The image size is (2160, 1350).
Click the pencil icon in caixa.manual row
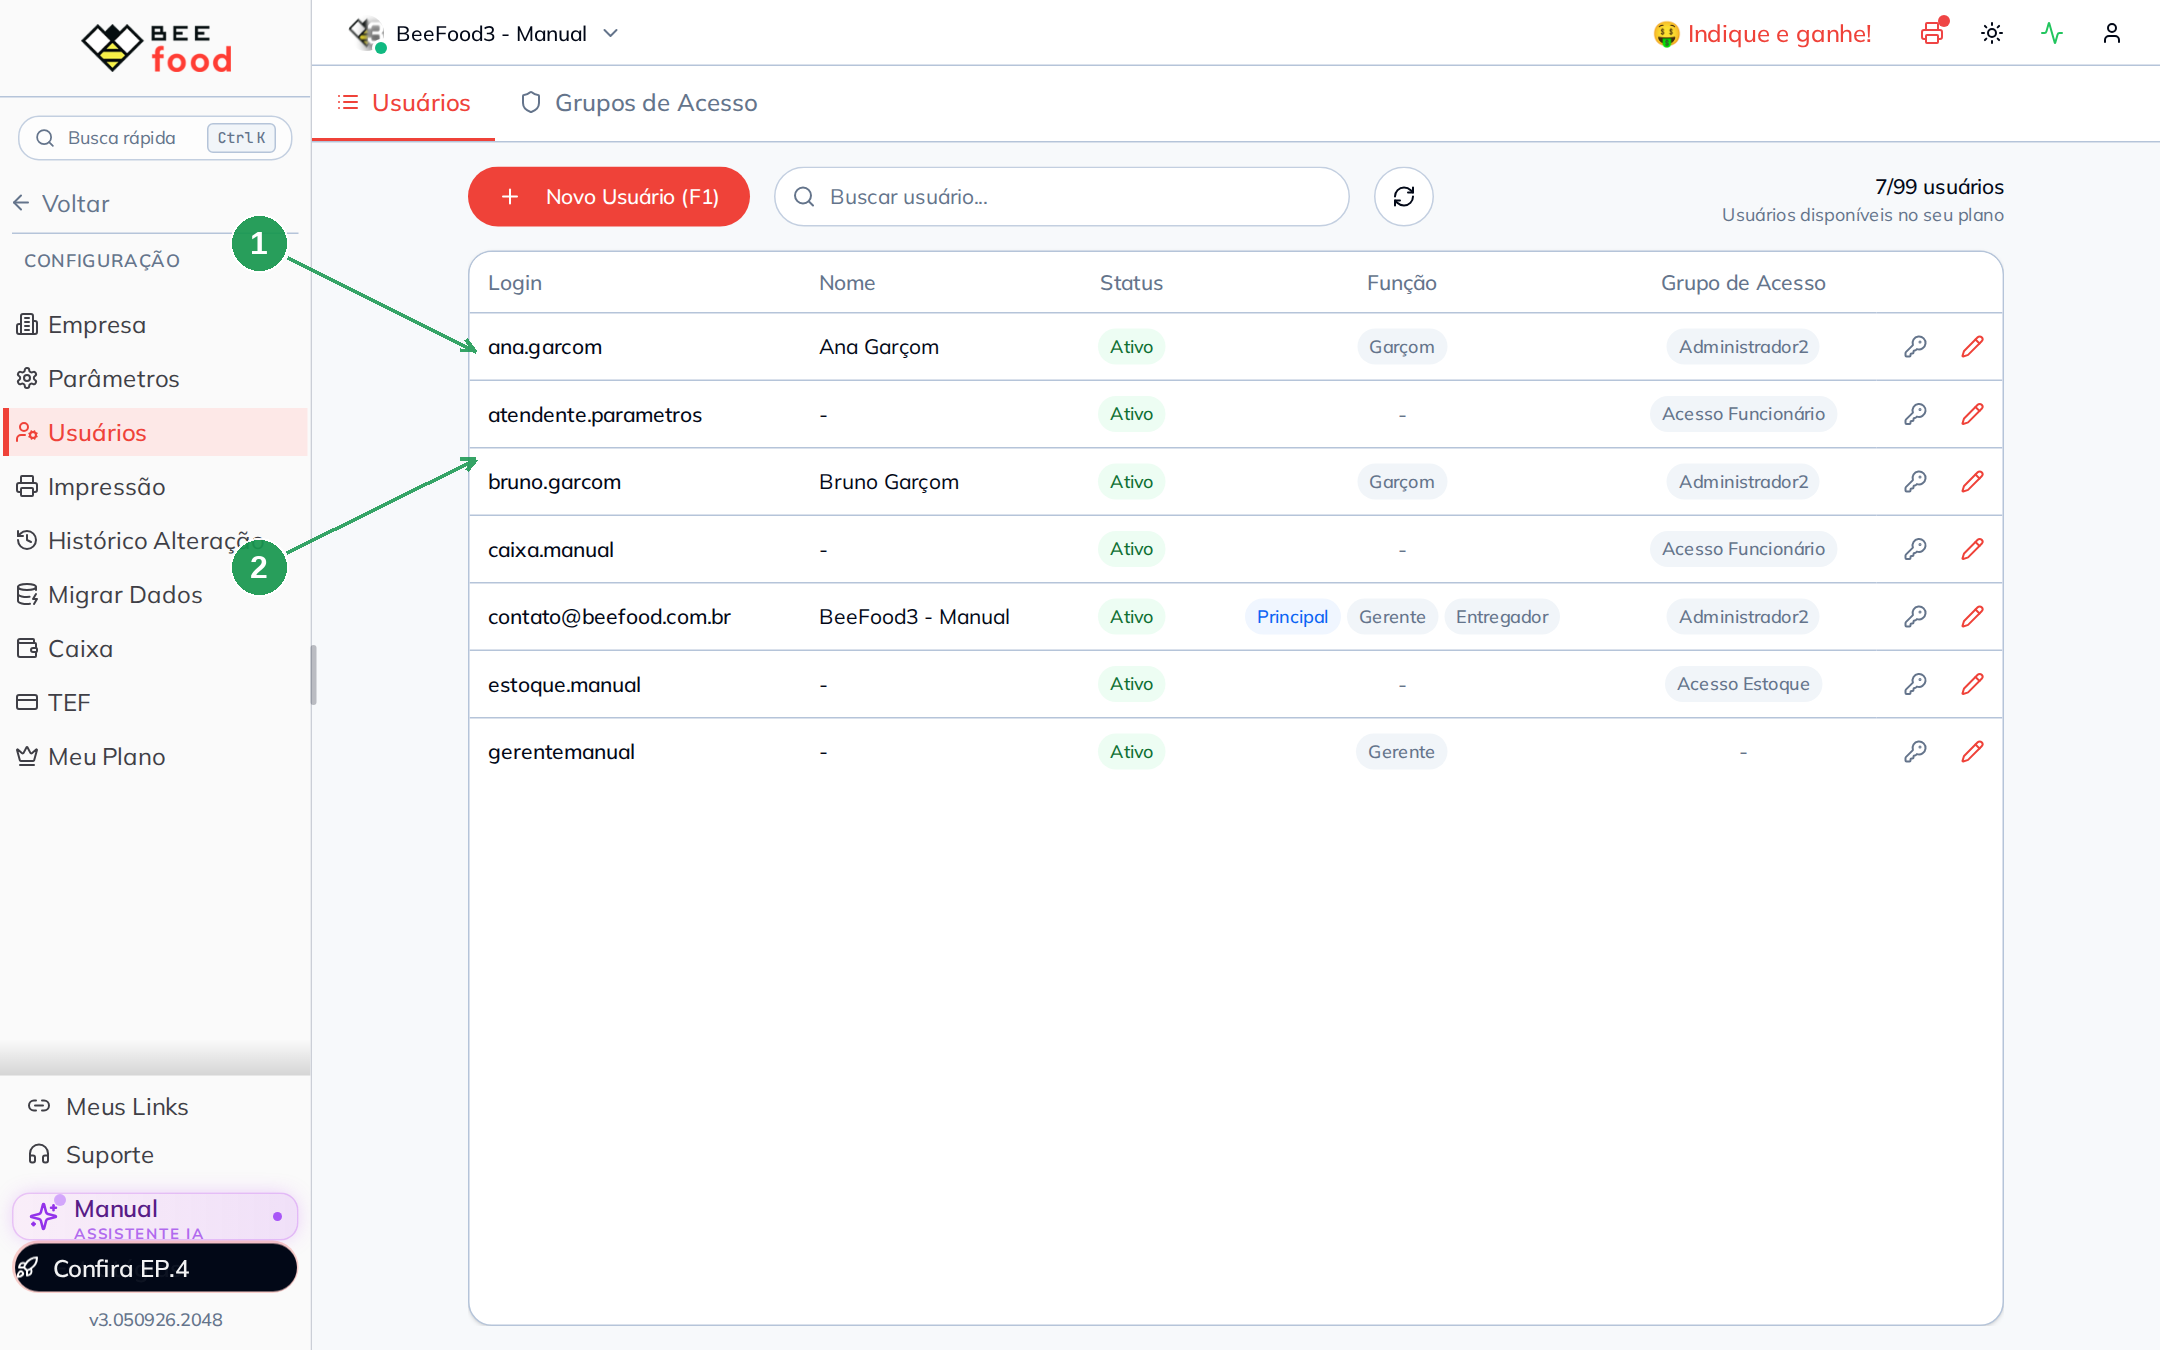(1972, 549)
